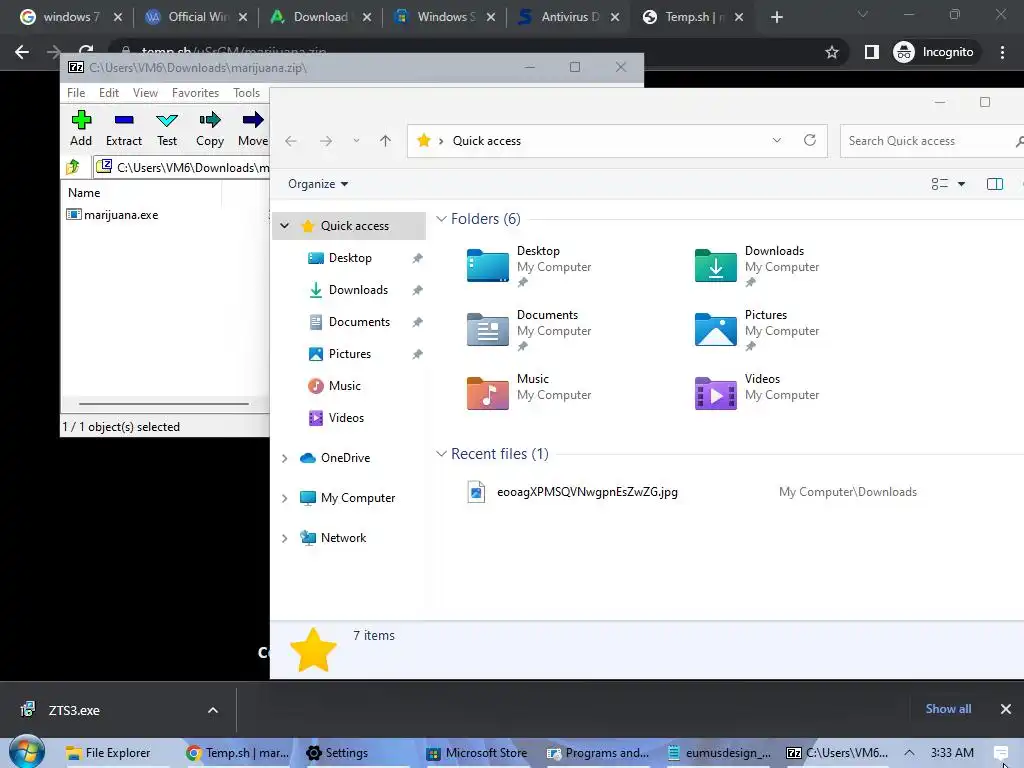Select Videos in the navigation pane
The height and width of the screenshot is (768, 1024).
coord(346,418)
